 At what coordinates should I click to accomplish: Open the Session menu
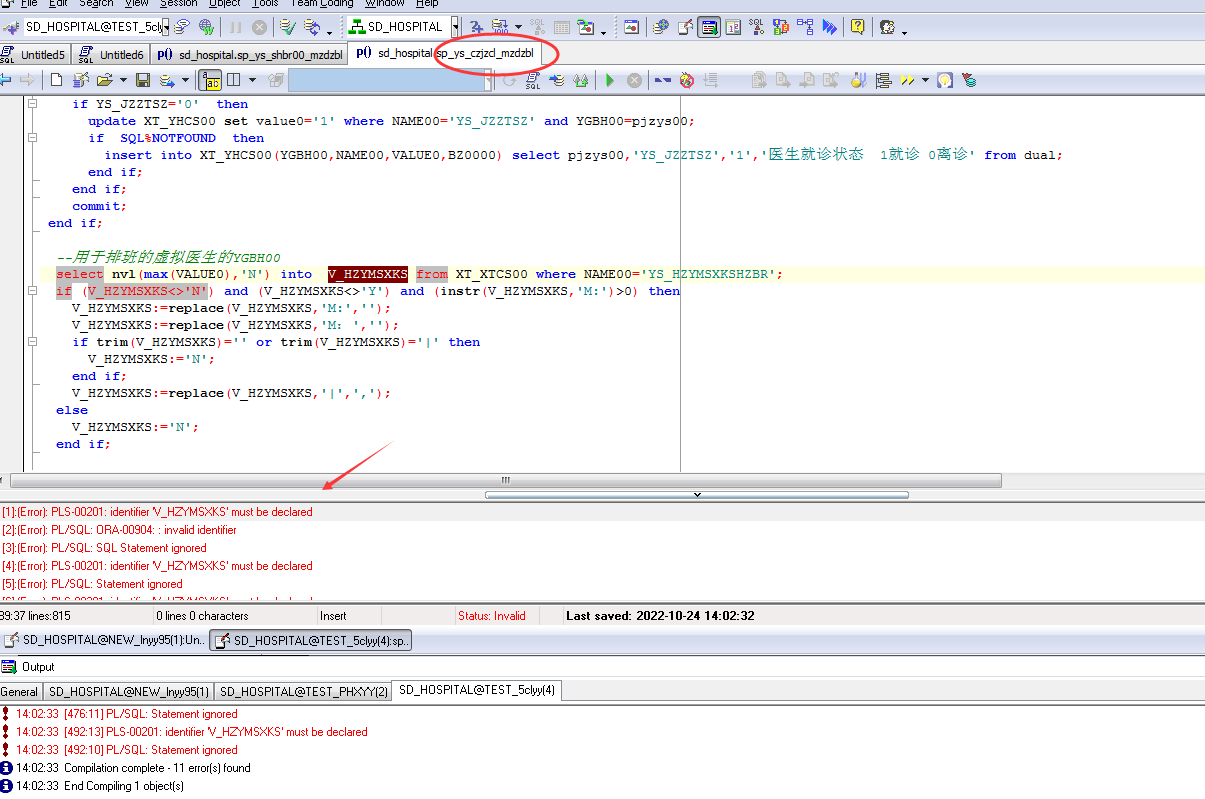tap(179, 4)
